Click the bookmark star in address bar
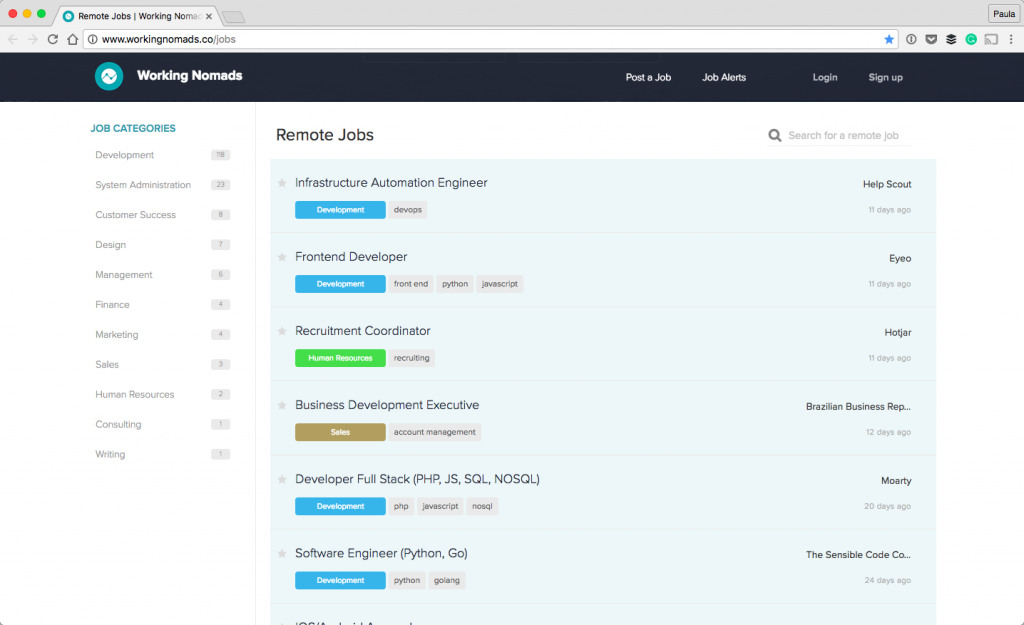Viewport: 1024px width, 625px height. click(889, 38)
